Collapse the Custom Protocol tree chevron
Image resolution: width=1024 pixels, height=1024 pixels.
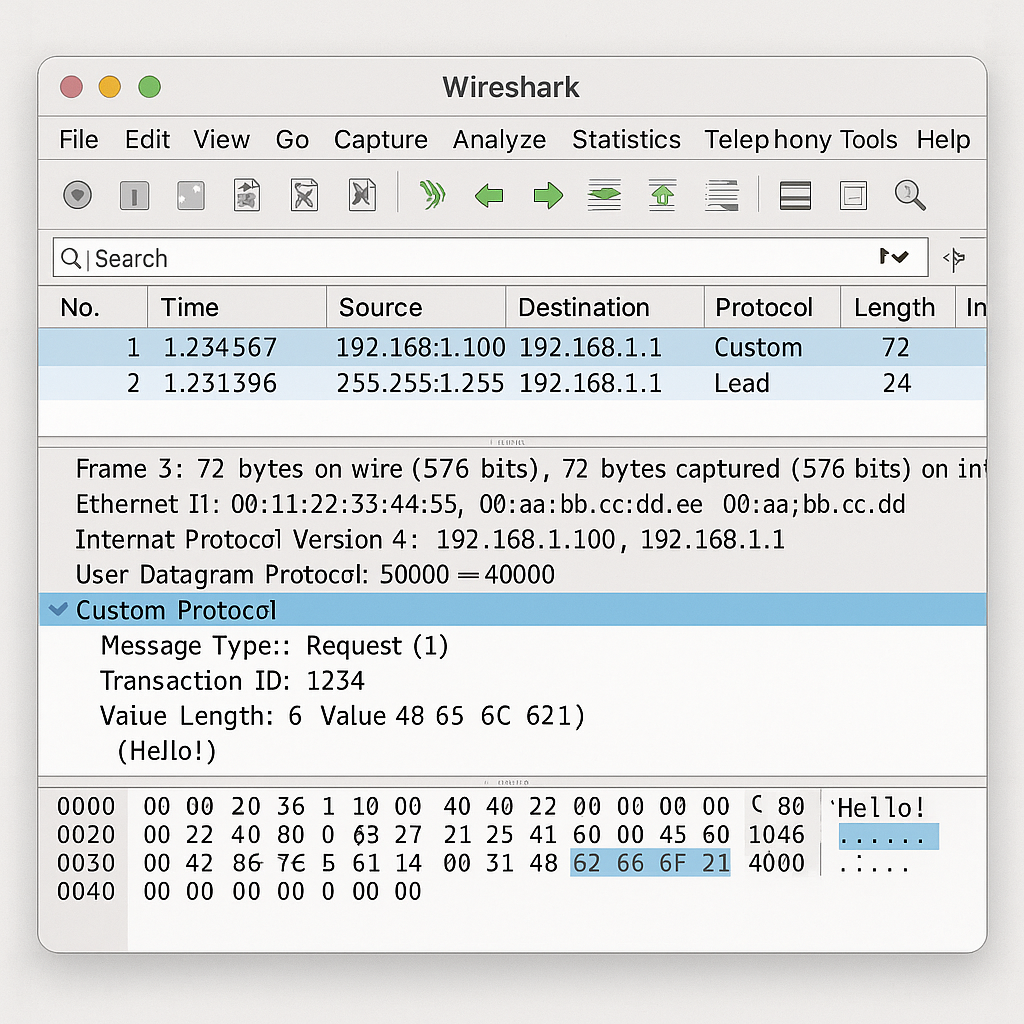click(x=58, y=609)
